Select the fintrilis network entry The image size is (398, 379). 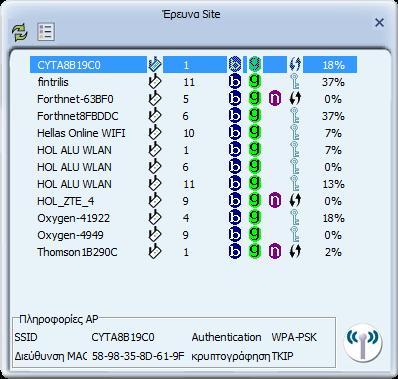click(x=193, y=82)
